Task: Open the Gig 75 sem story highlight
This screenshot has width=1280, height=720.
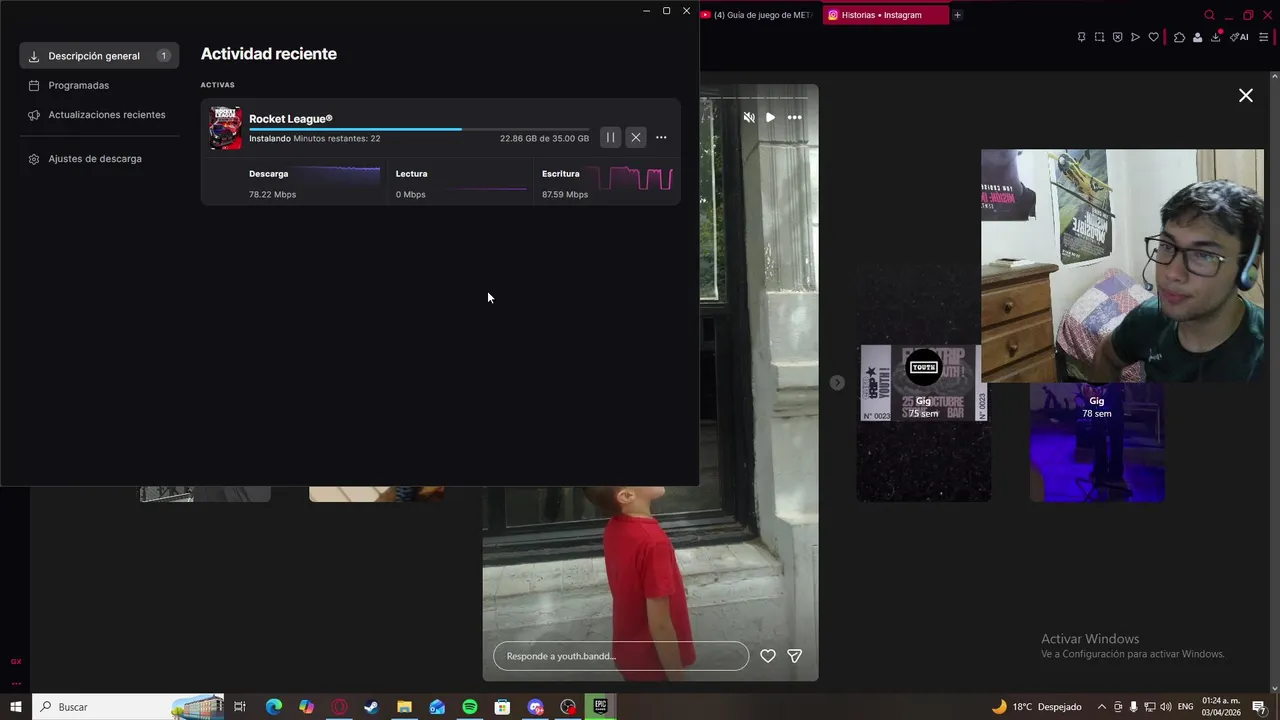Action: coord(923,383)
